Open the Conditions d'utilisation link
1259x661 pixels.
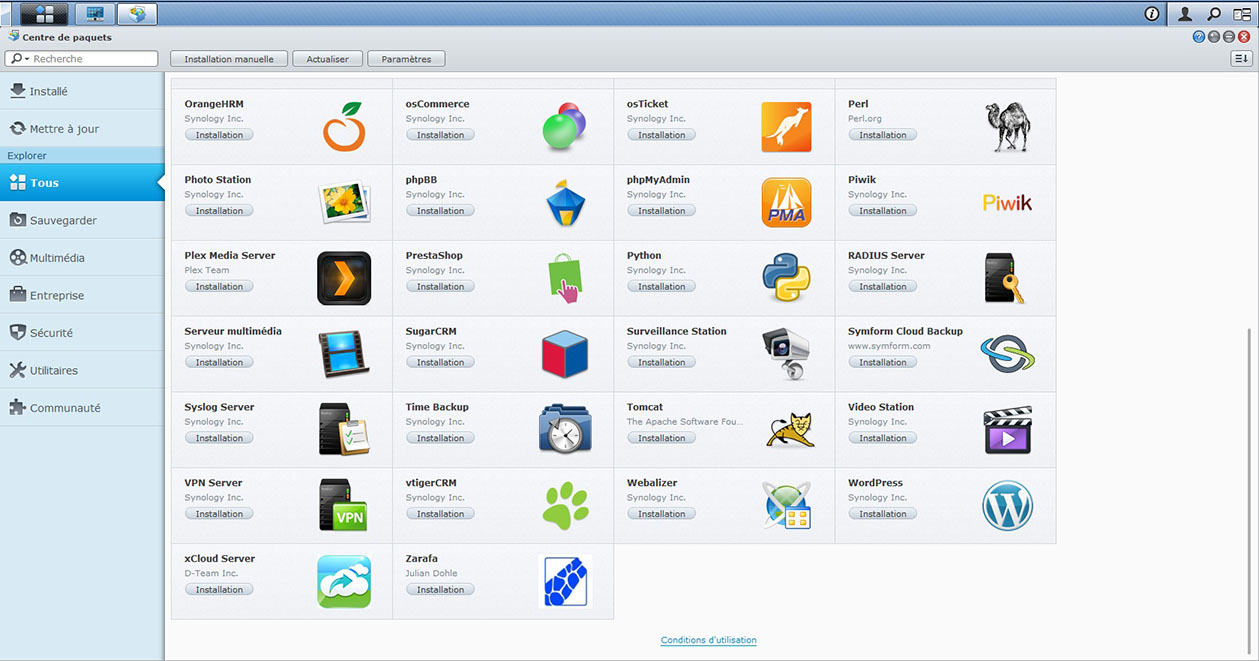pos(709,640)
